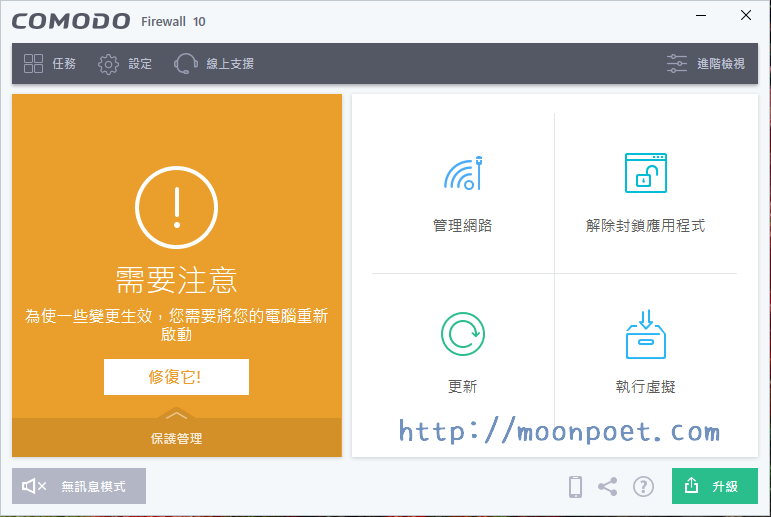Launch 執行虛擬 sandbox box icon

tap(646, 334)
